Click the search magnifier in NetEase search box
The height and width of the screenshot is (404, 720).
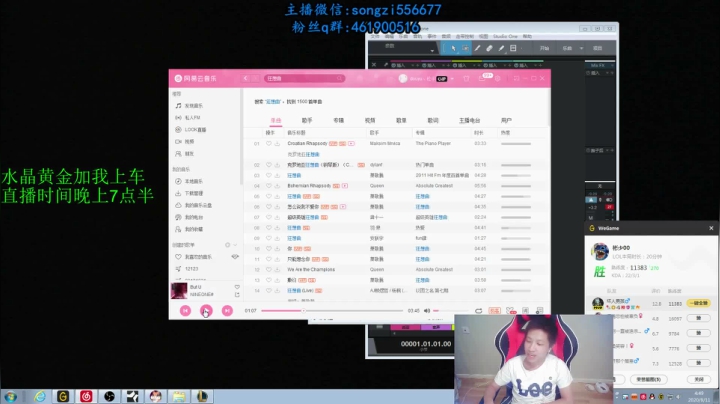click(339, 79)
